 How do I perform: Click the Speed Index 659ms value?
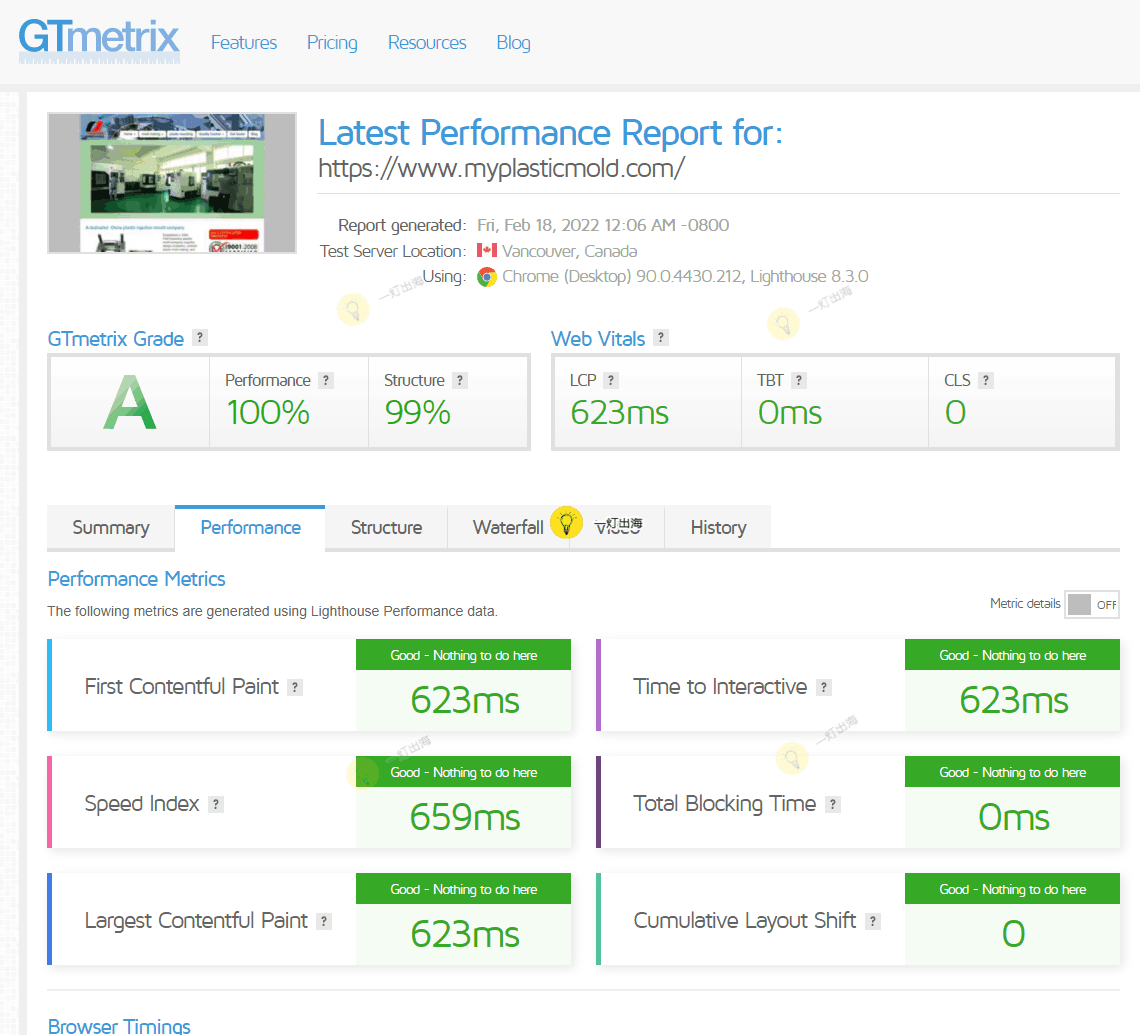465,818
